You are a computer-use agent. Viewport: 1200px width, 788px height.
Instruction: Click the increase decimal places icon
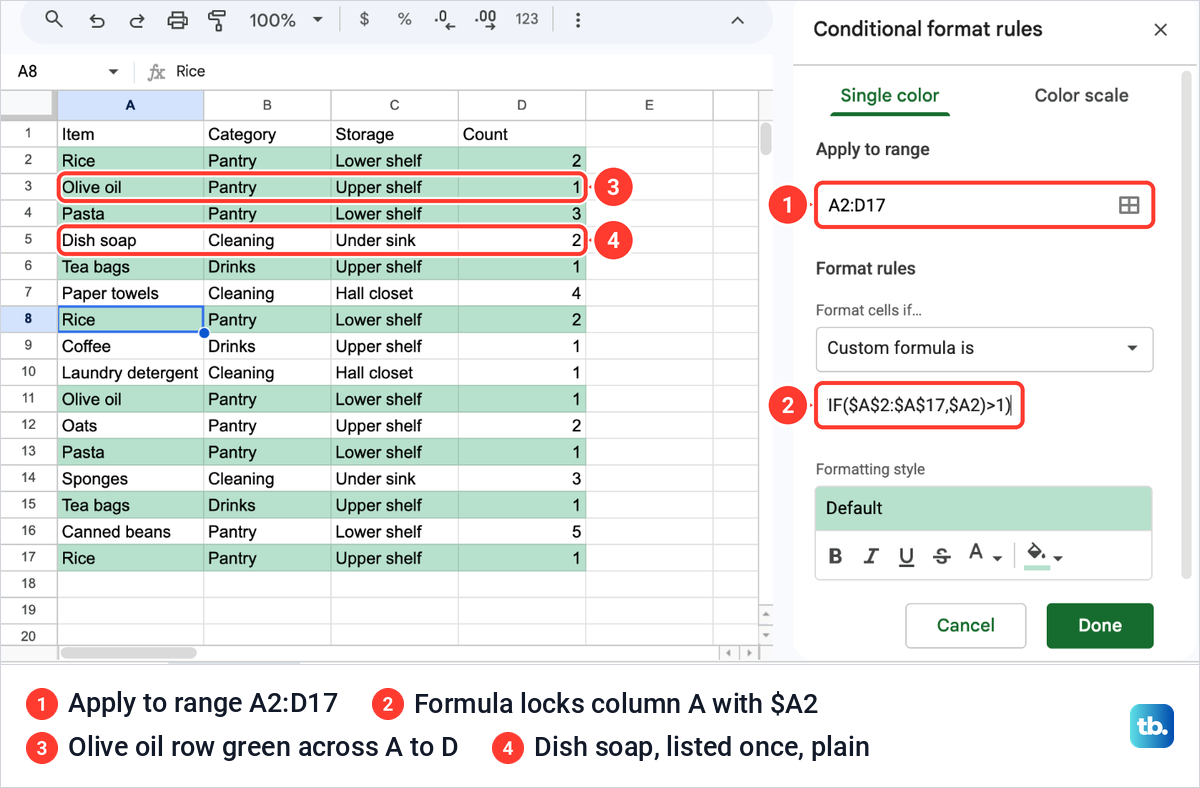(x=485, y=19)
